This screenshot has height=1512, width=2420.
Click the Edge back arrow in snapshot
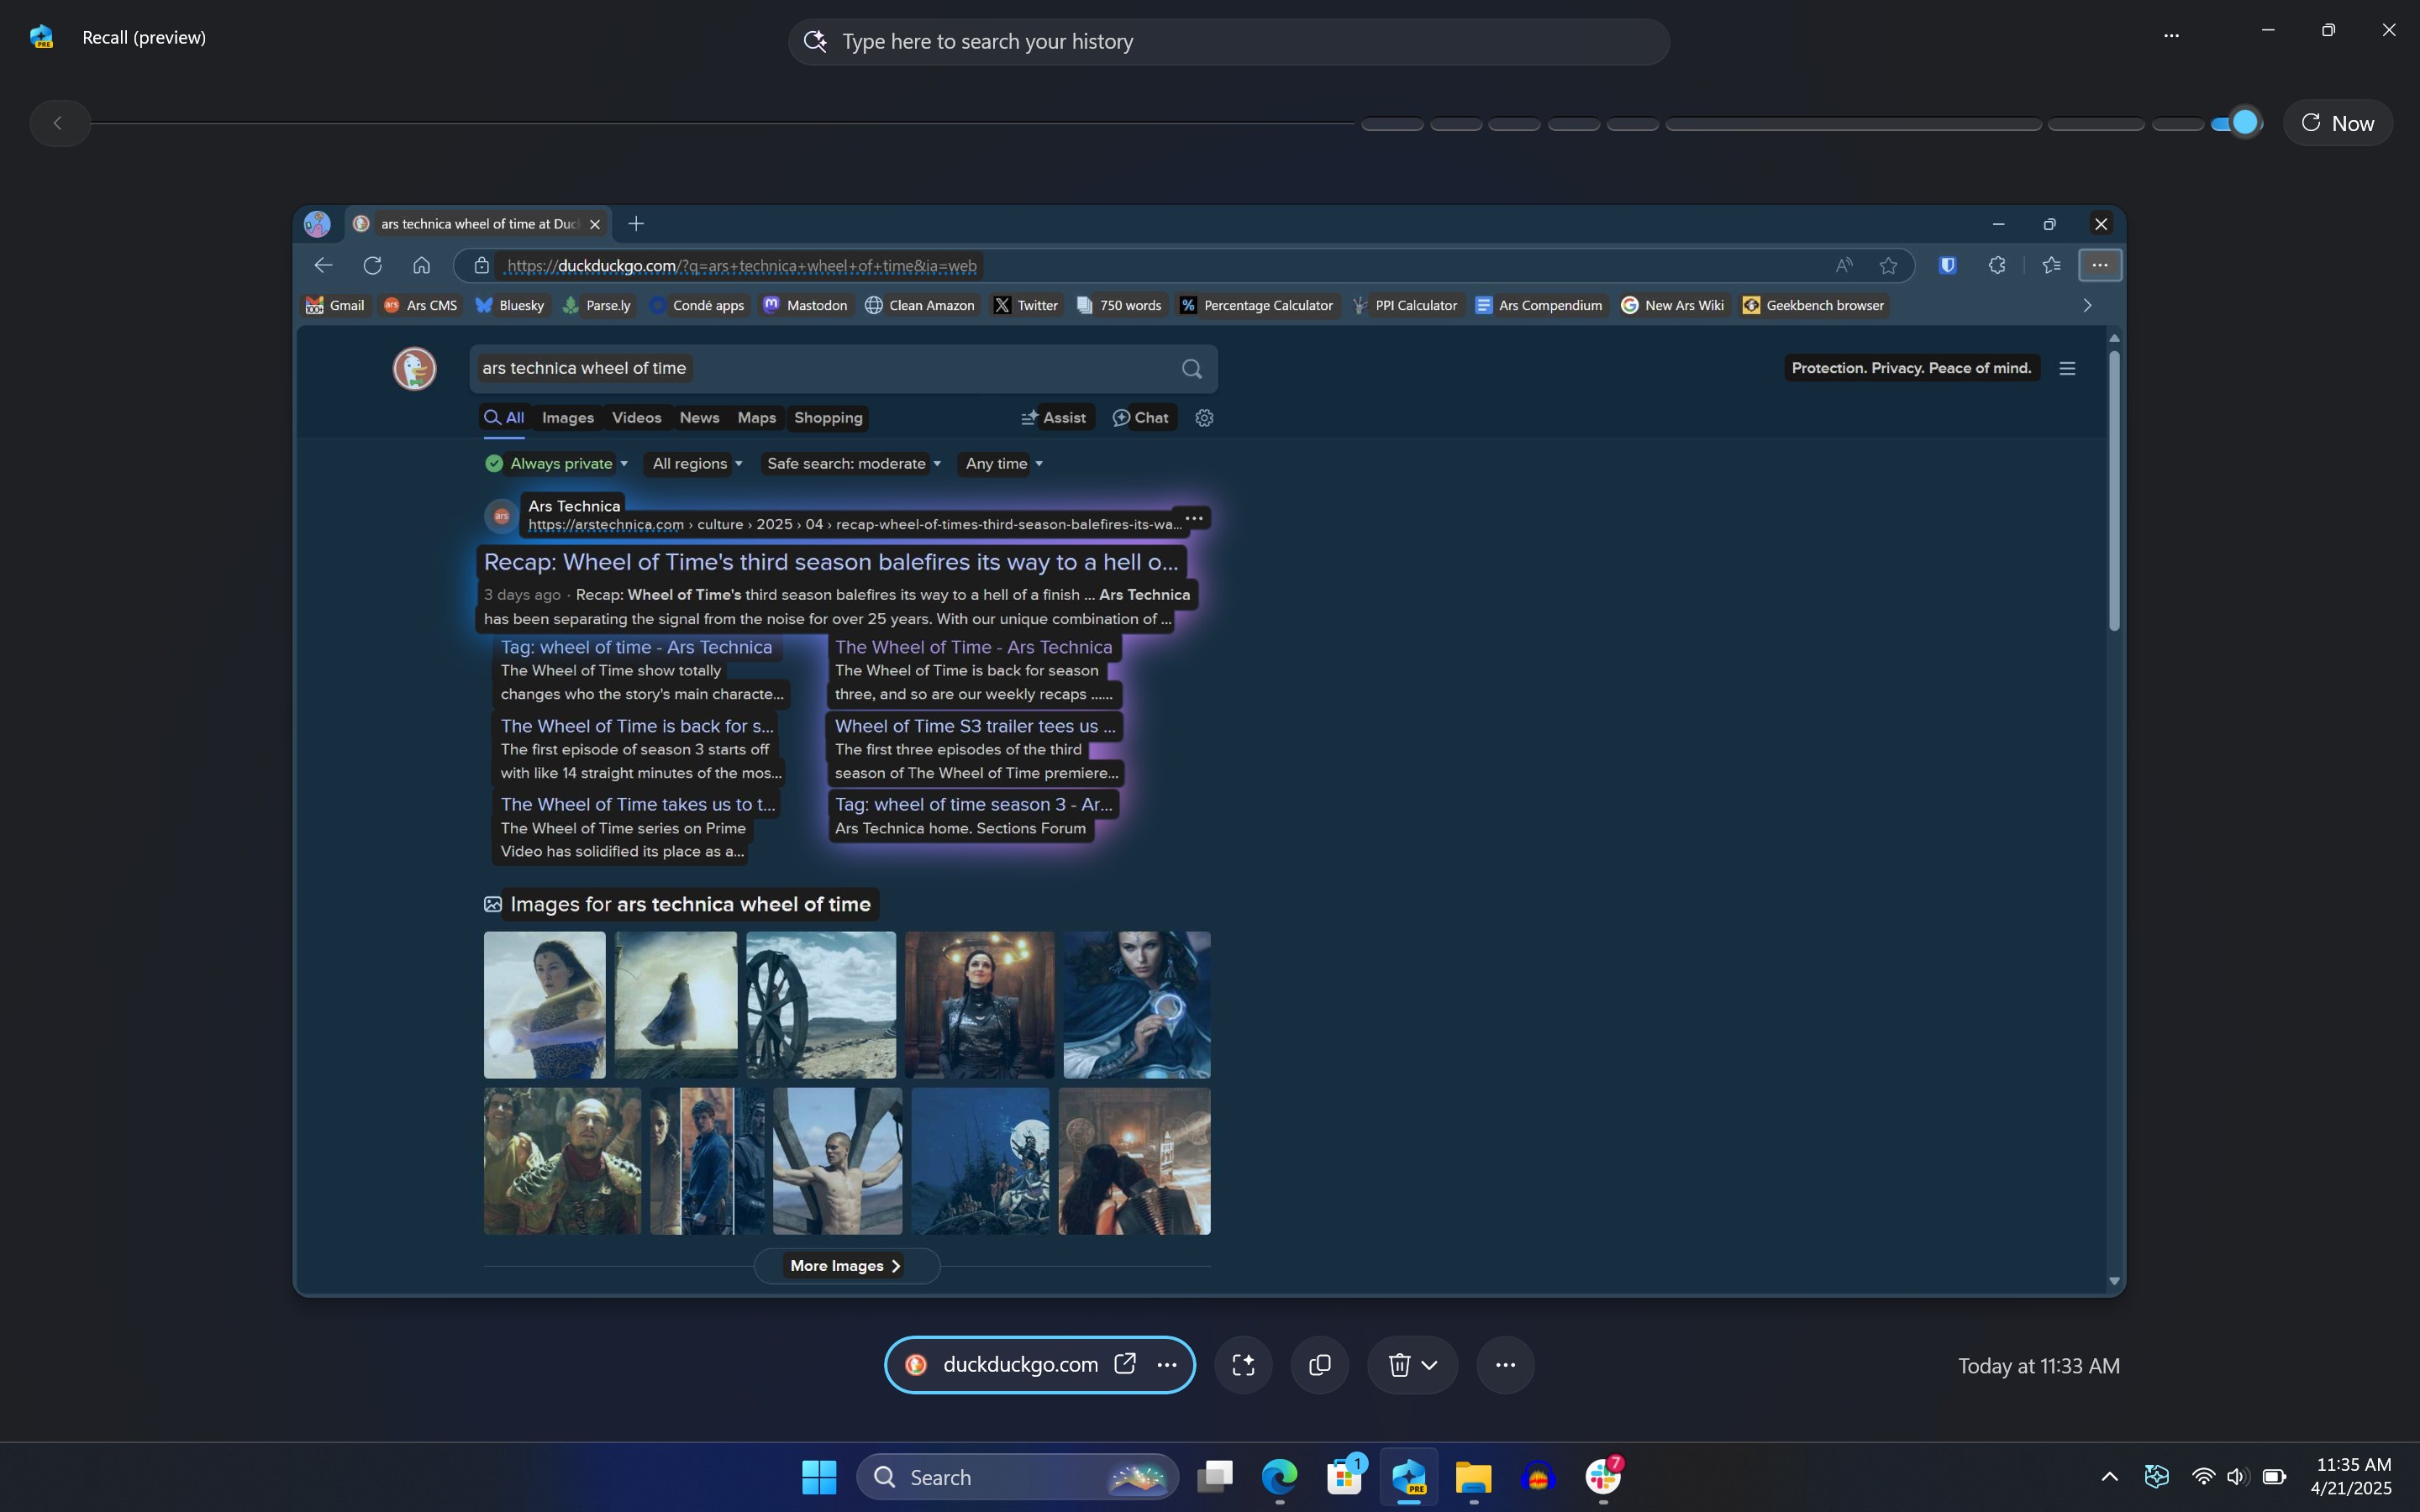tap(323, 265)
